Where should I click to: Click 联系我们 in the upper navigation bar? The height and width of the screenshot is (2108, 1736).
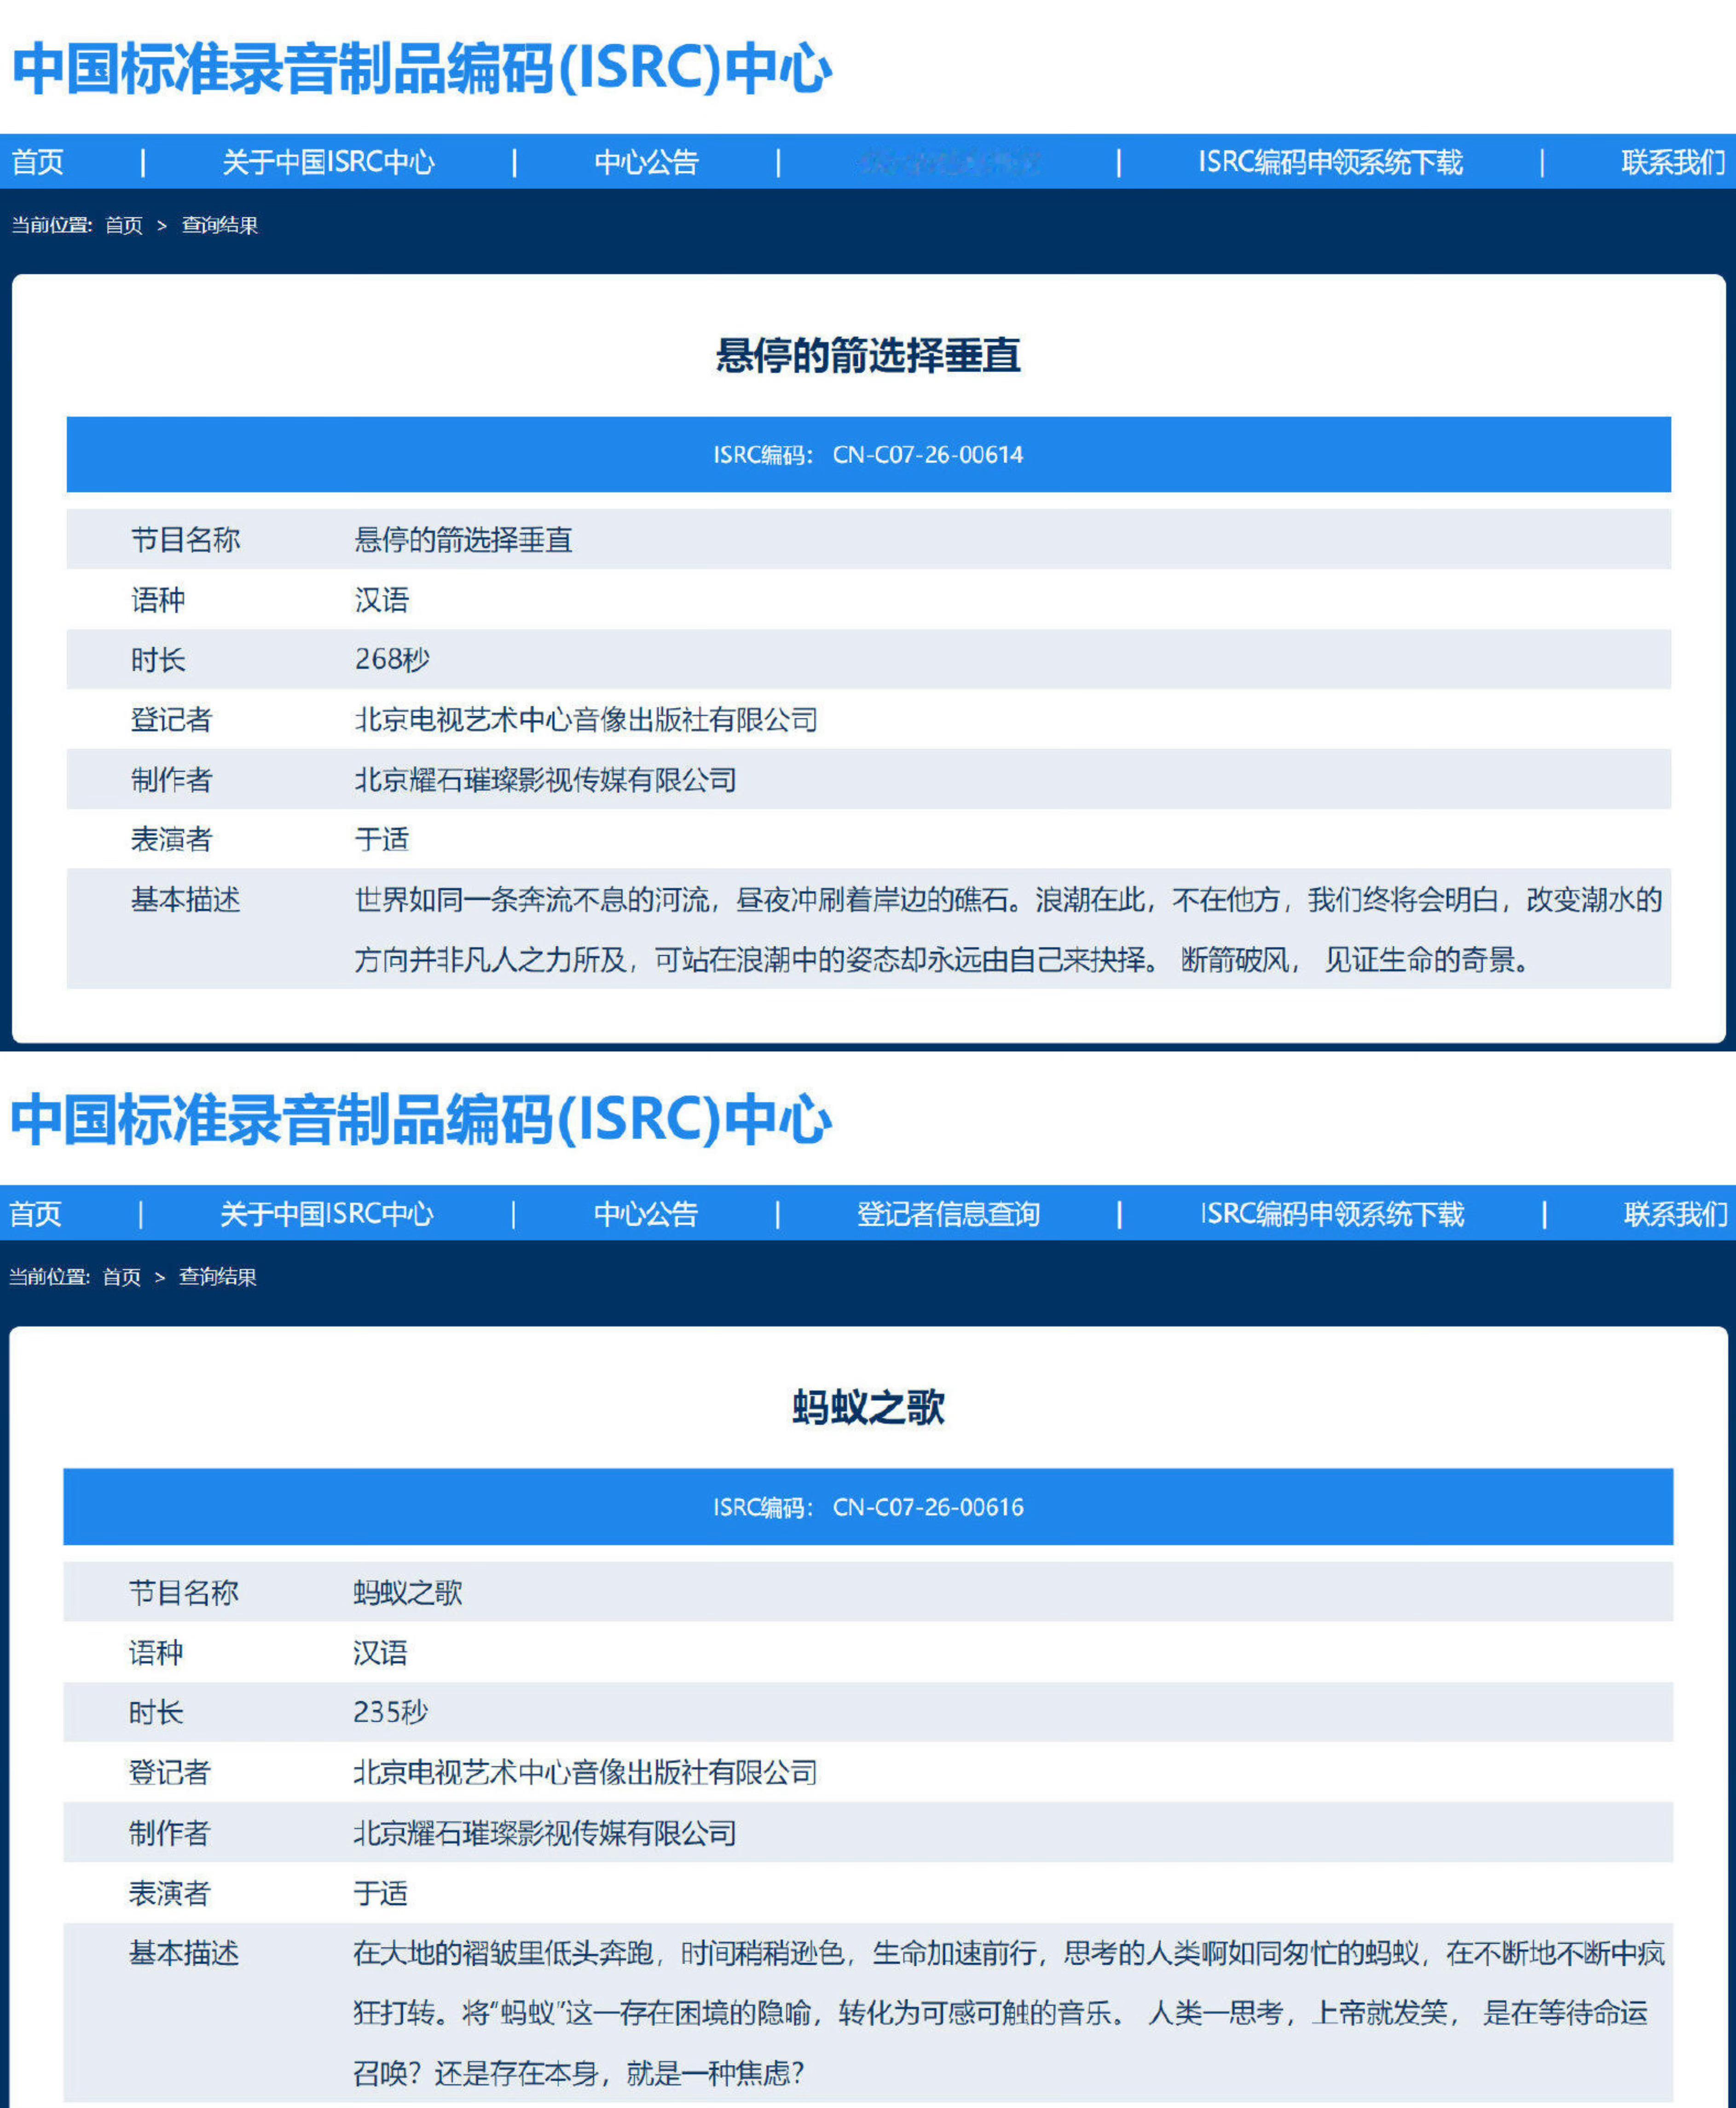click(1673, 162)
